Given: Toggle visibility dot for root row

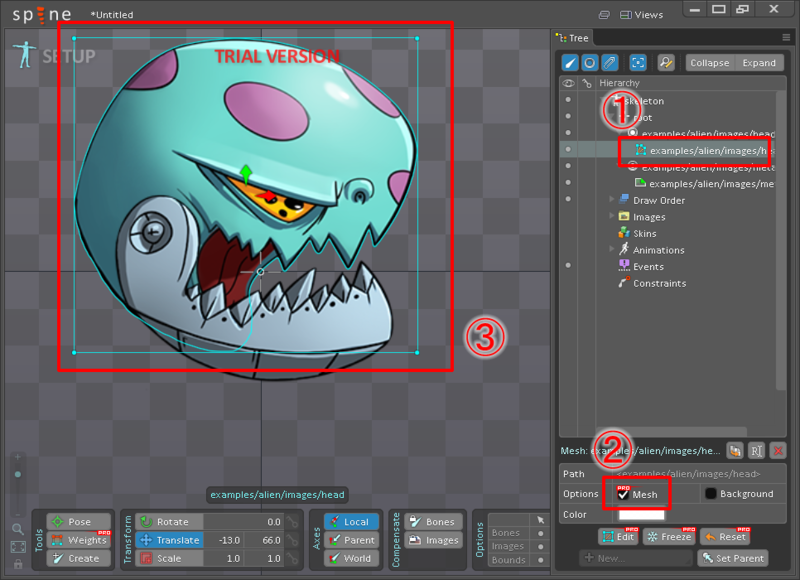Looking at the screenshot, I should point(568,116).
